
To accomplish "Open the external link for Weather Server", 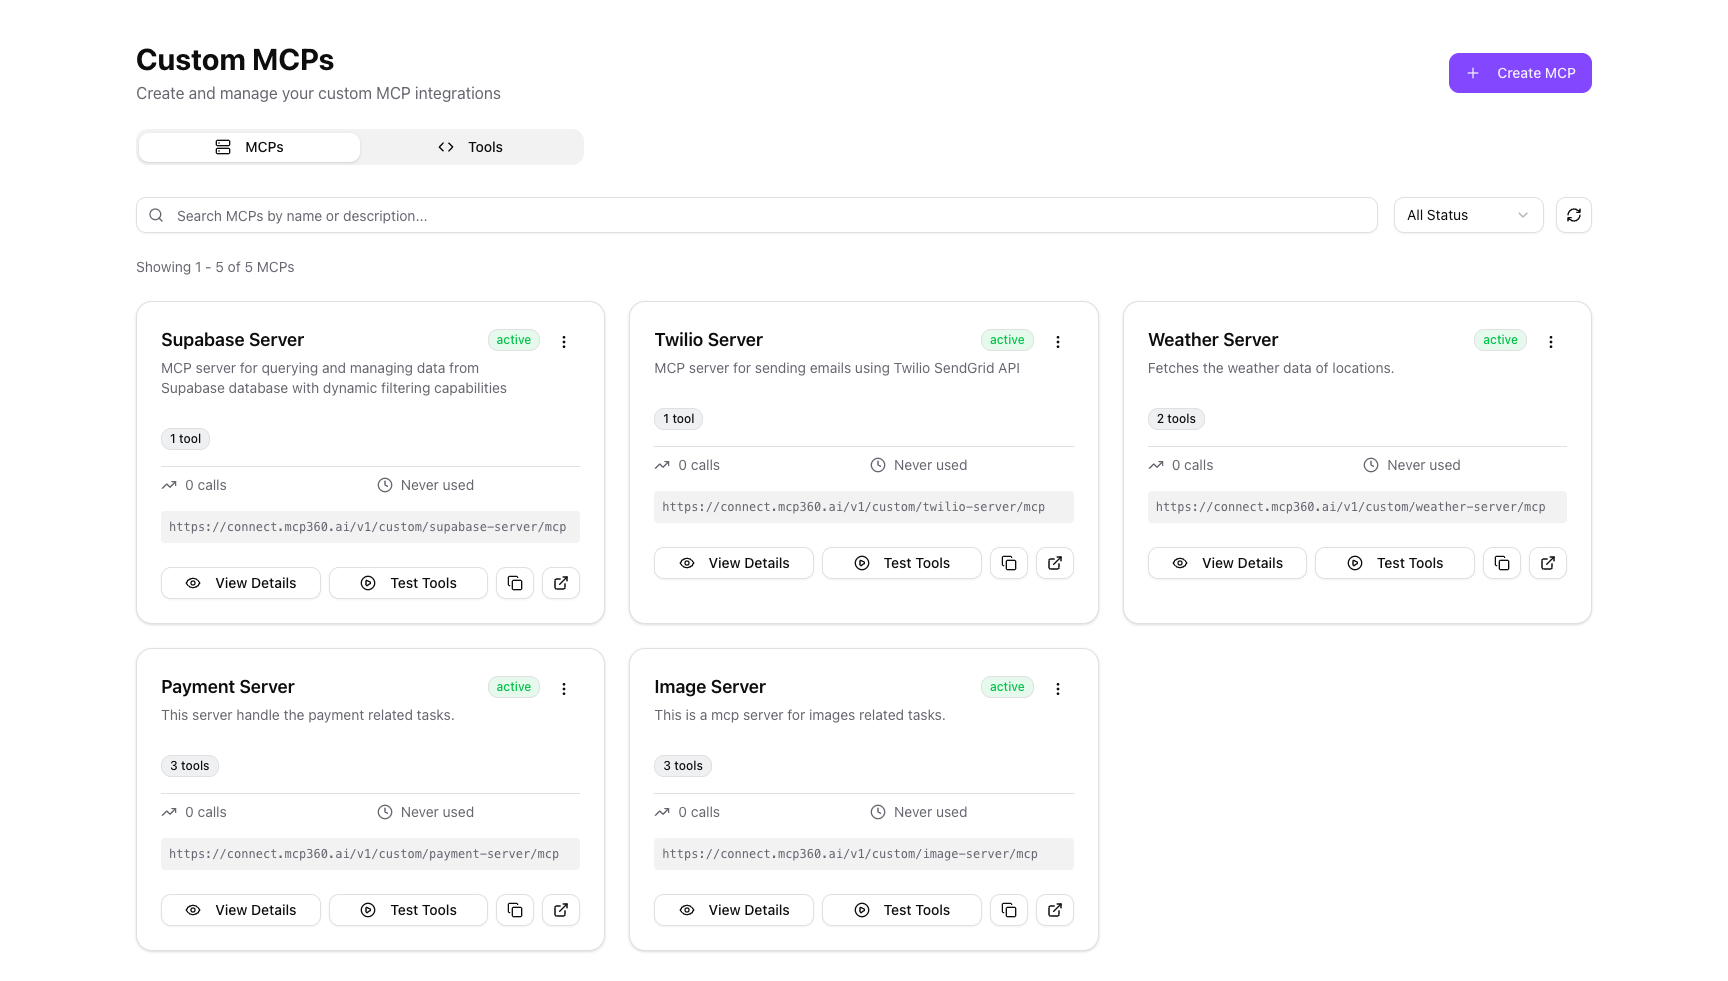I will pyautogui.click(x=1547, y=563).
